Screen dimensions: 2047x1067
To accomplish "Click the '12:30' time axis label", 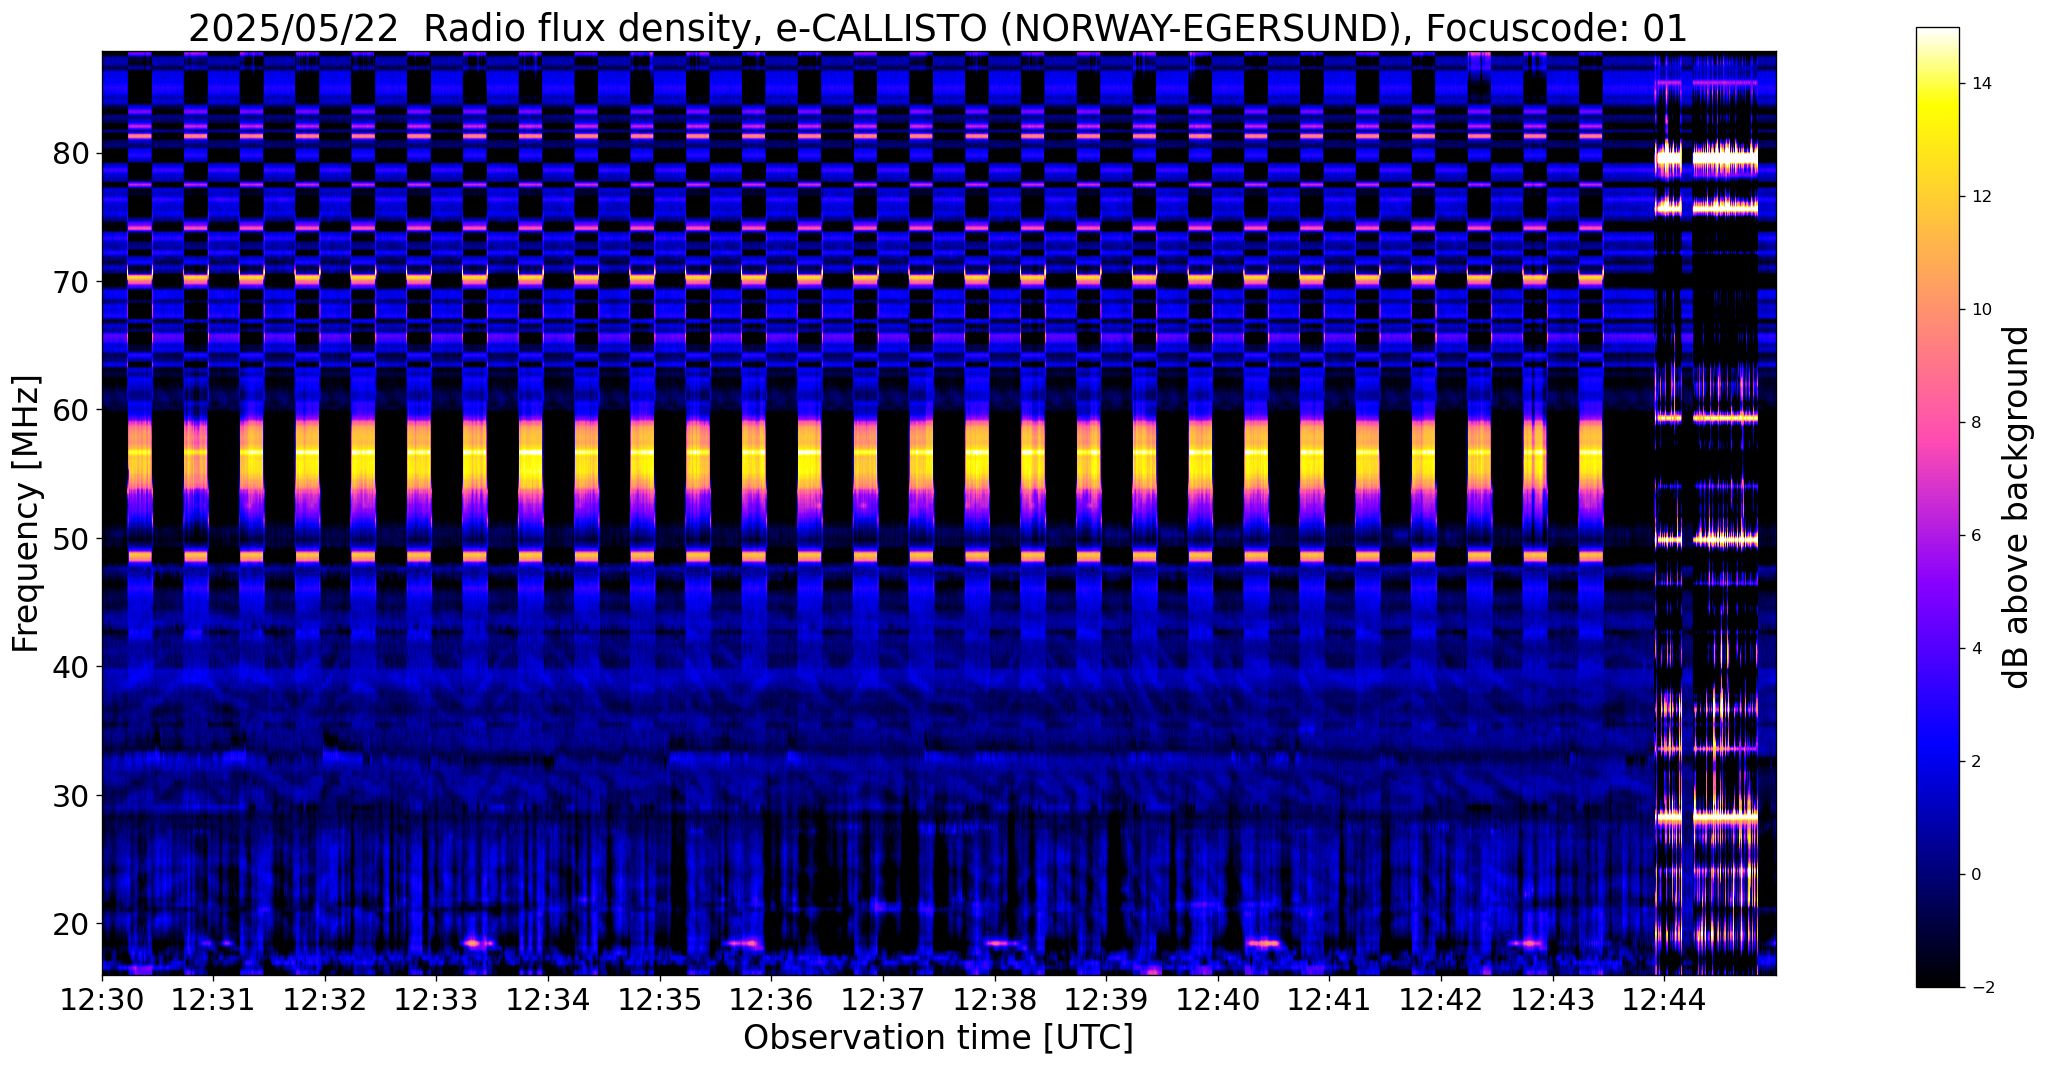I will (x=102, y=999).
